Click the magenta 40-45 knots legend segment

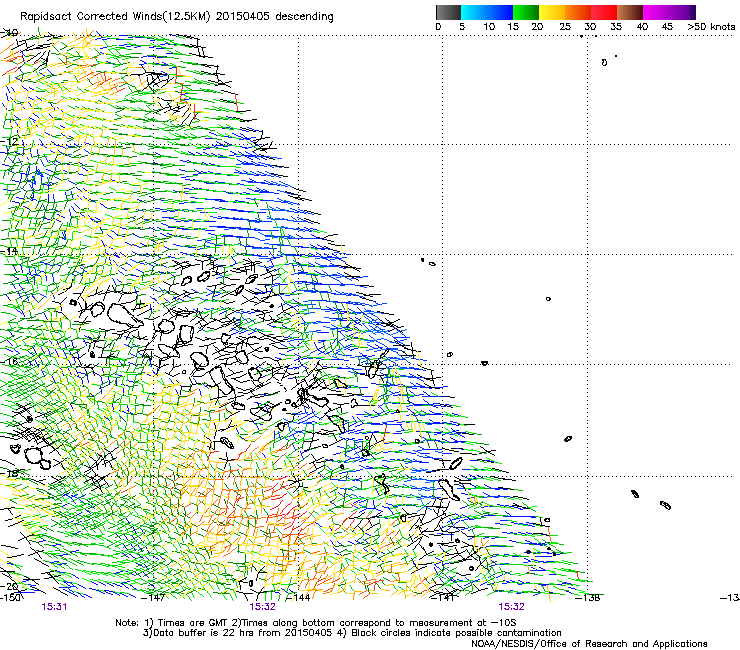[656, 12]
